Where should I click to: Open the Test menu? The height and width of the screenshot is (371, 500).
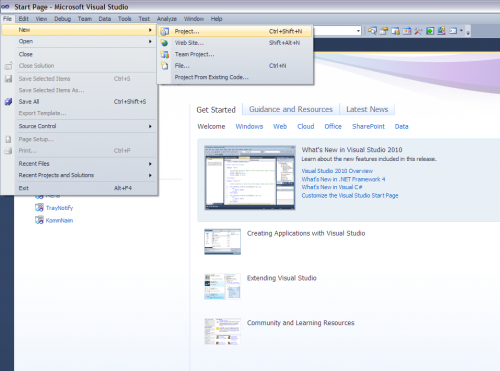(x=144, y=19)
